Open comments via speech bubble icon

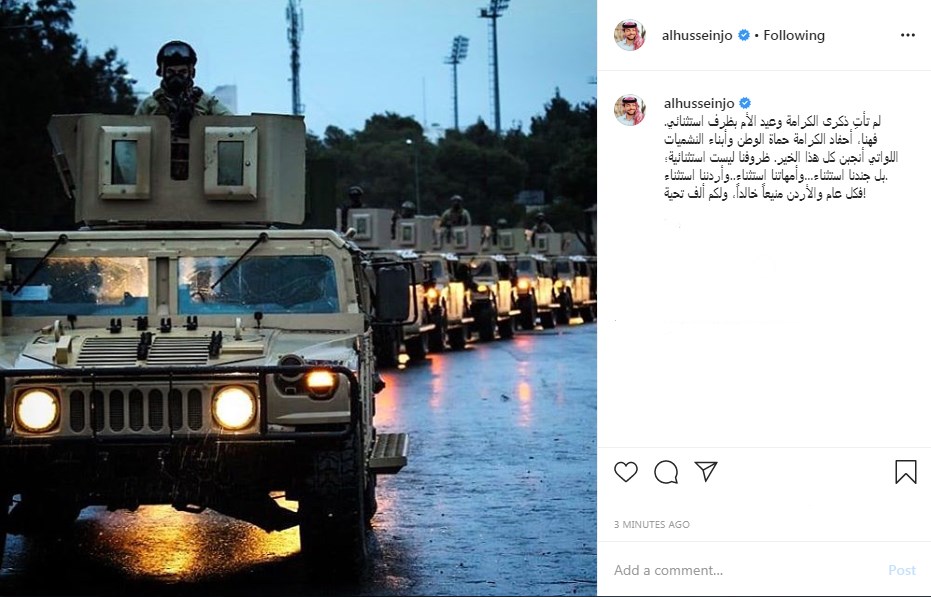(x=666, y=472)
